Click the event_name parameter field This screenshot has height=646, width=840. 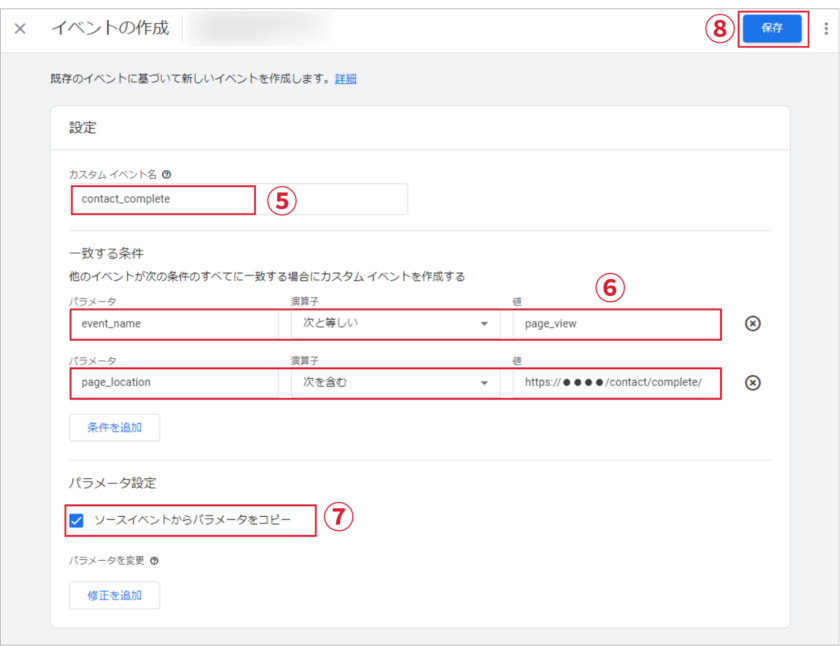click(x=173, y=324)
